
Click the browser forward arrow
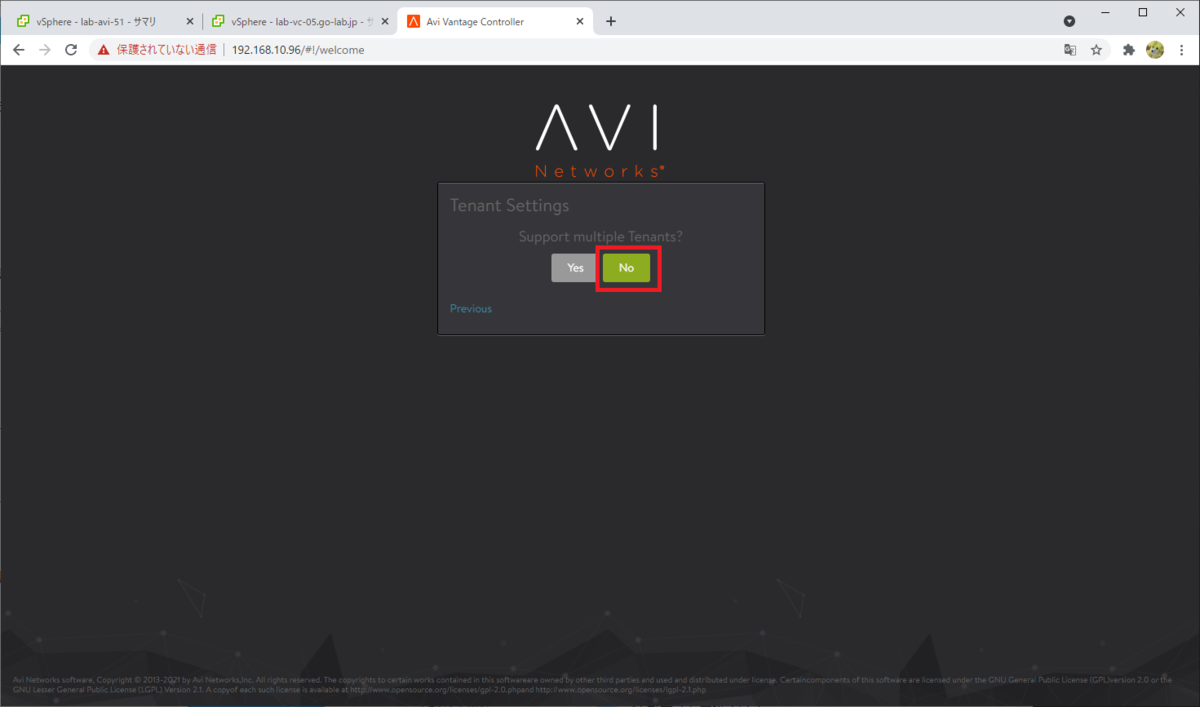pos(44,50)
